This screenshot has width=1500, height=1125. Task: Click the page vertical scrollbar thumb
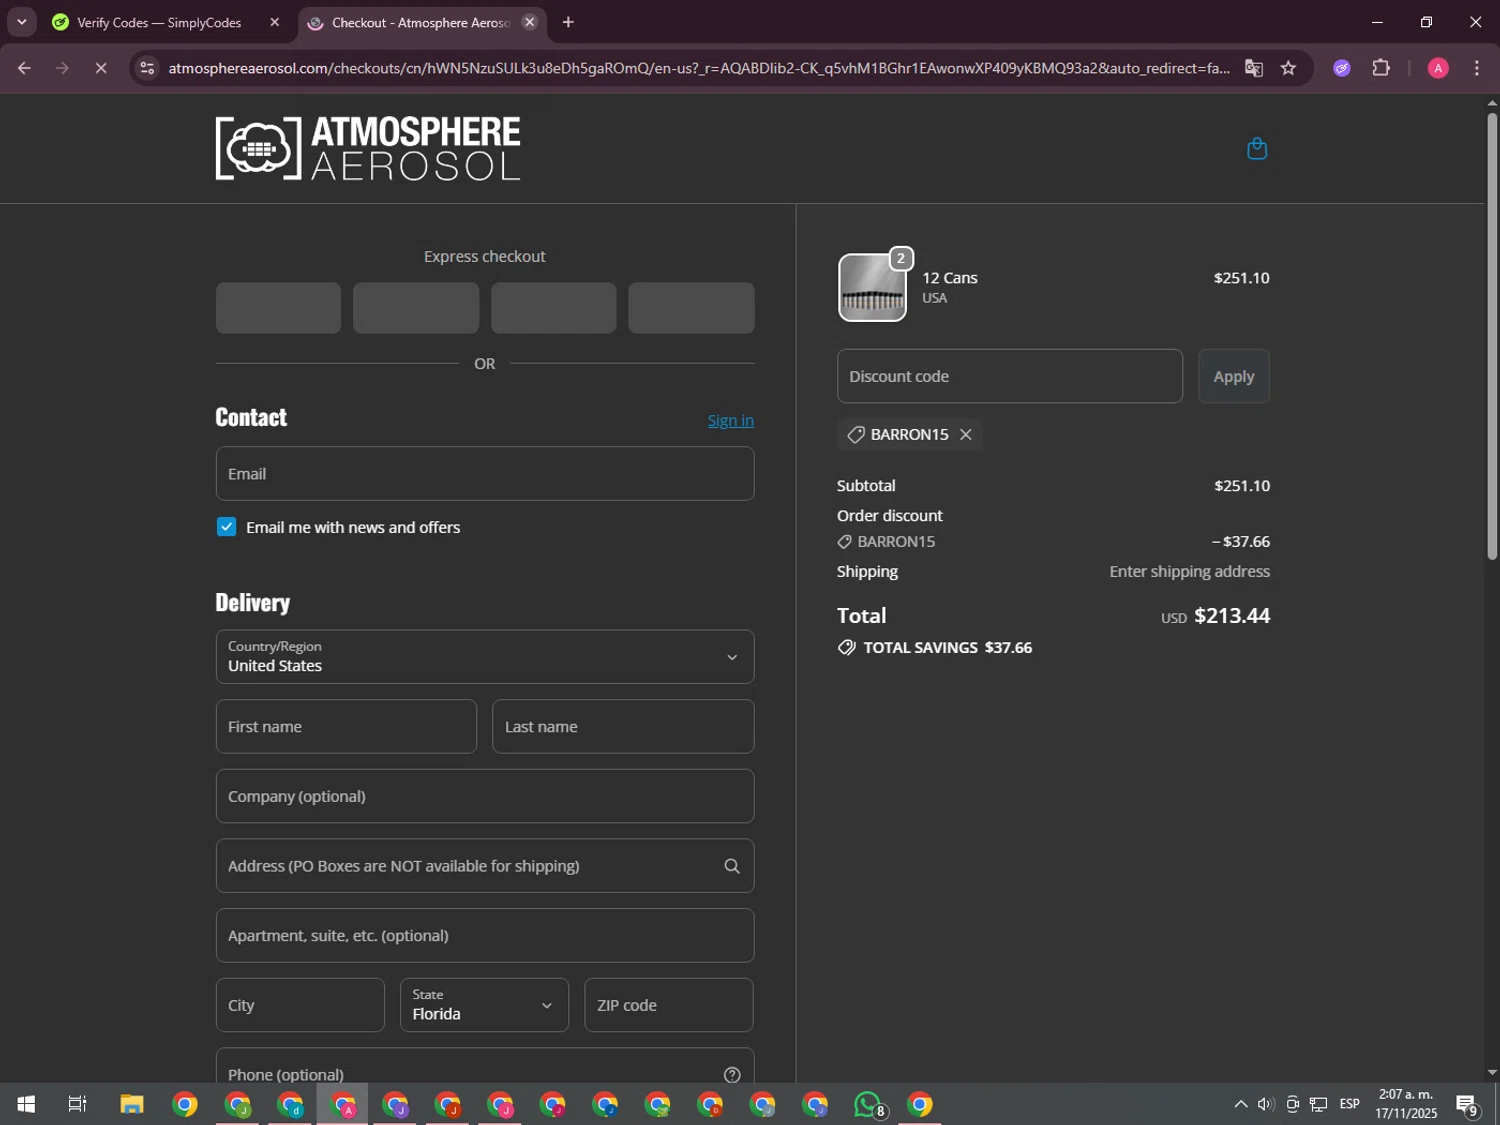[1492, 335]
